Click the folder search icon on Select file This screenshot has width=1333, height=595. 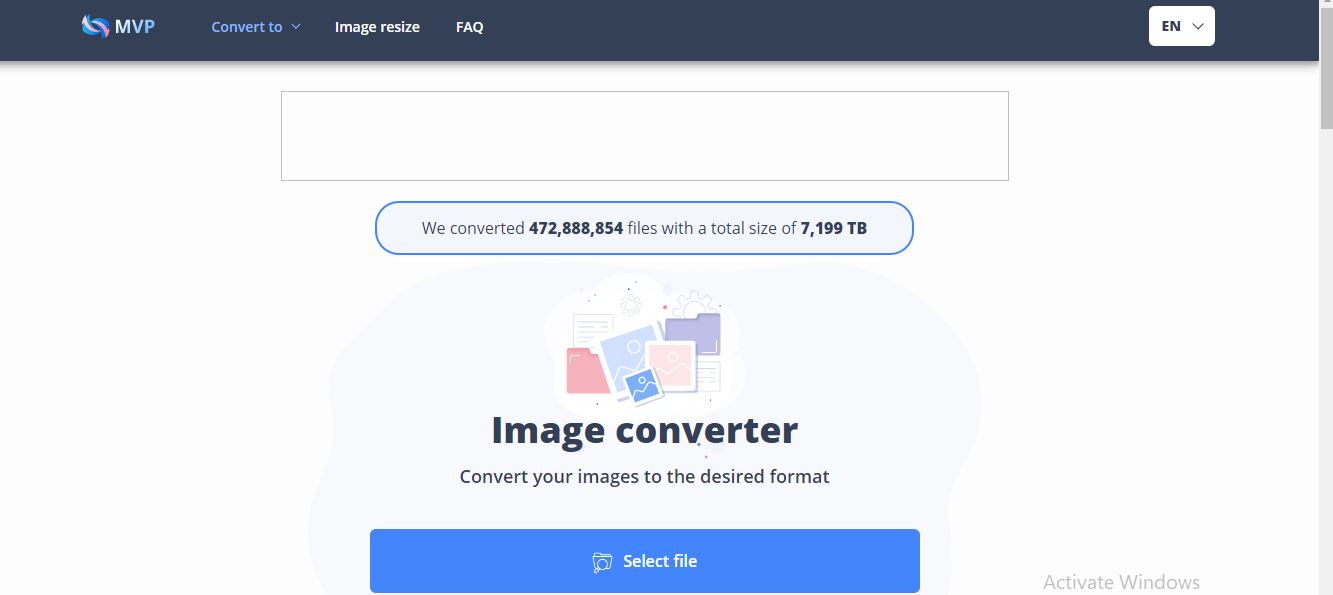tap(602, 562)
